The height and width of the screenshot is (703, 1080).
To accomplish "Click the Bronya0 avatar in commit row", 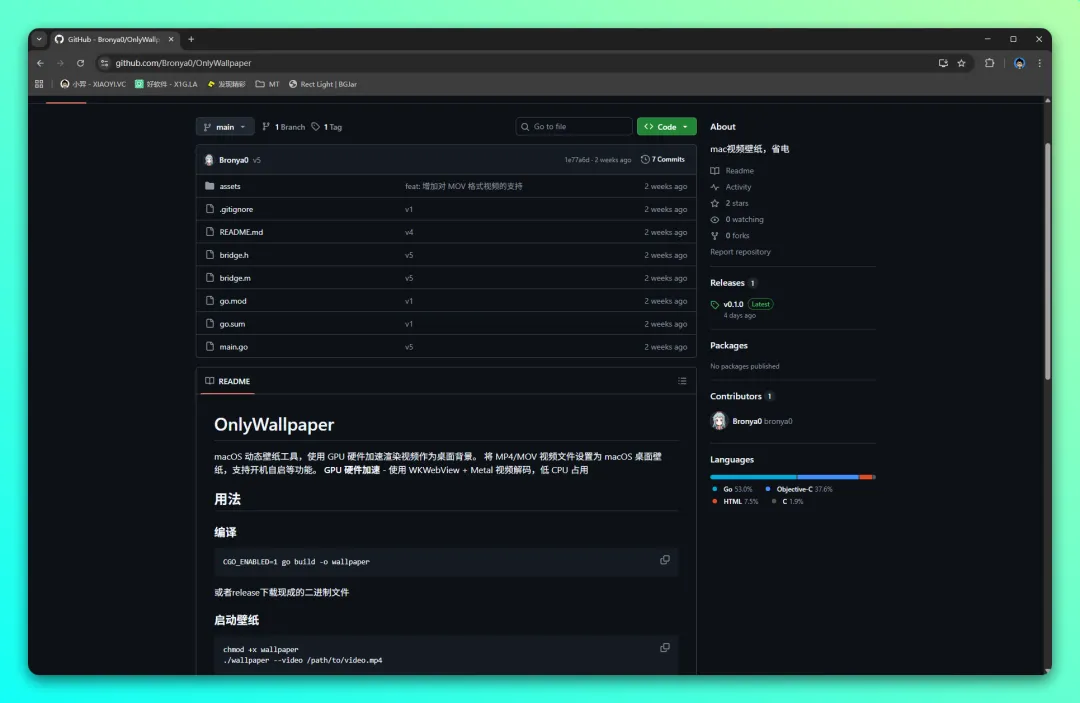I will [209, 160].
